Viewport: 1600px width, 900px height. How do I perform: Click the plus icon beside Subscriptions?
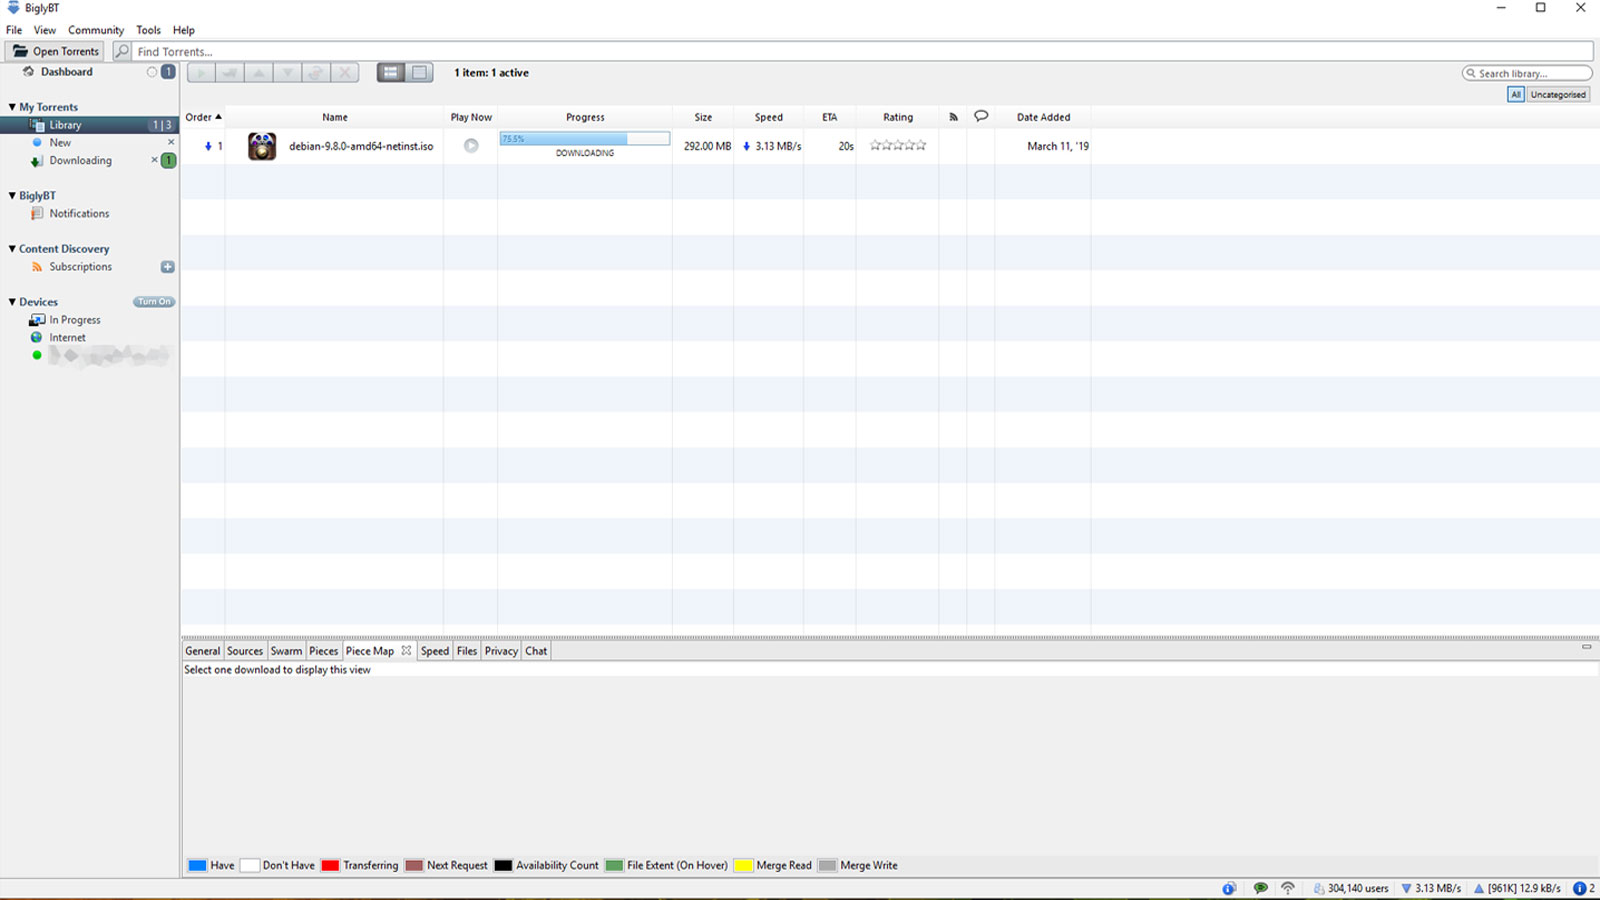pos(168,267)
